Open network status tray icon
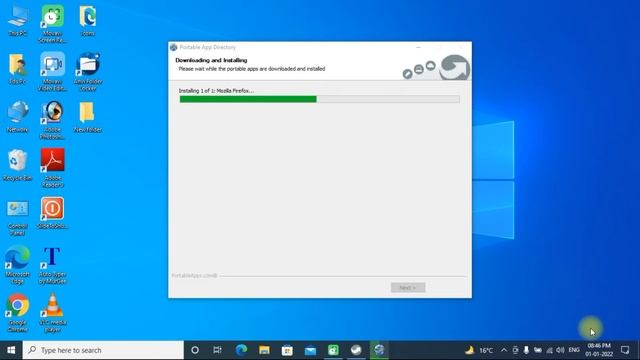The width and height of the screenshot is (640, 360). coord(549,350)
